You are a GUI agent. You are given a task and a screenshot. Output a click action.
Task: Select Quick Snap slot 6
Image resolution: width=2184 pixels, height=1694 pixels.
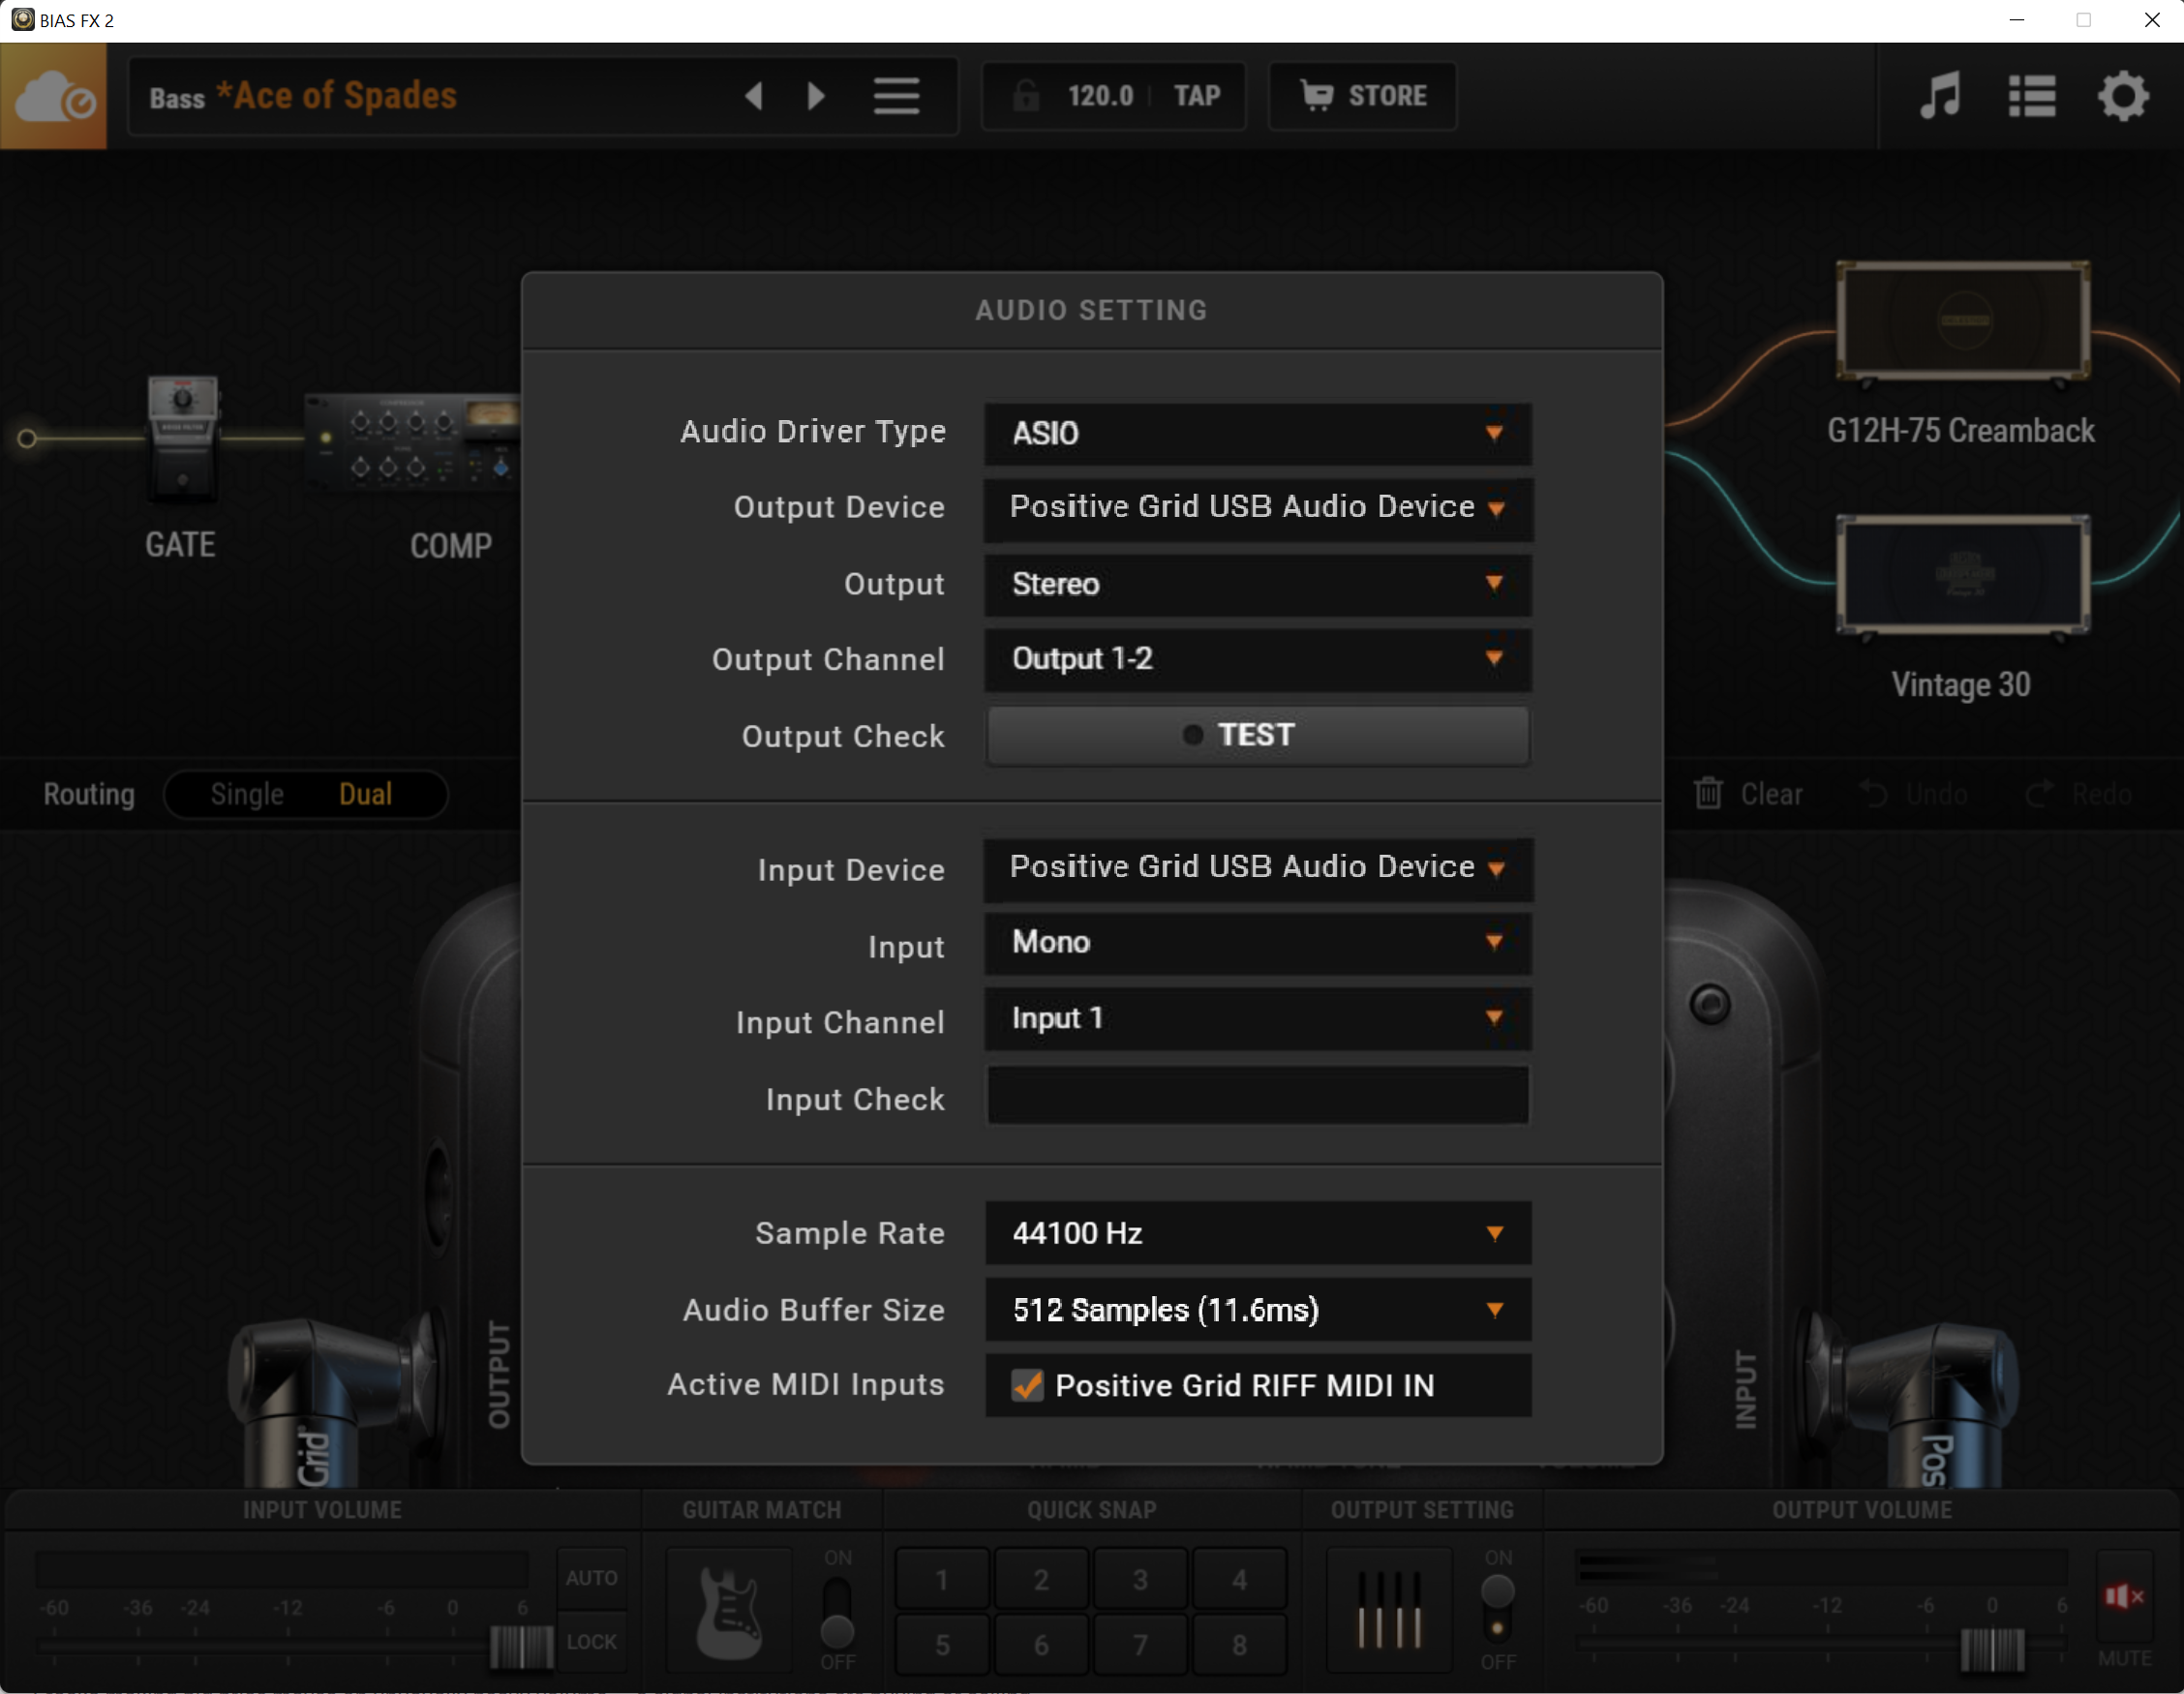point(1041,1645)
